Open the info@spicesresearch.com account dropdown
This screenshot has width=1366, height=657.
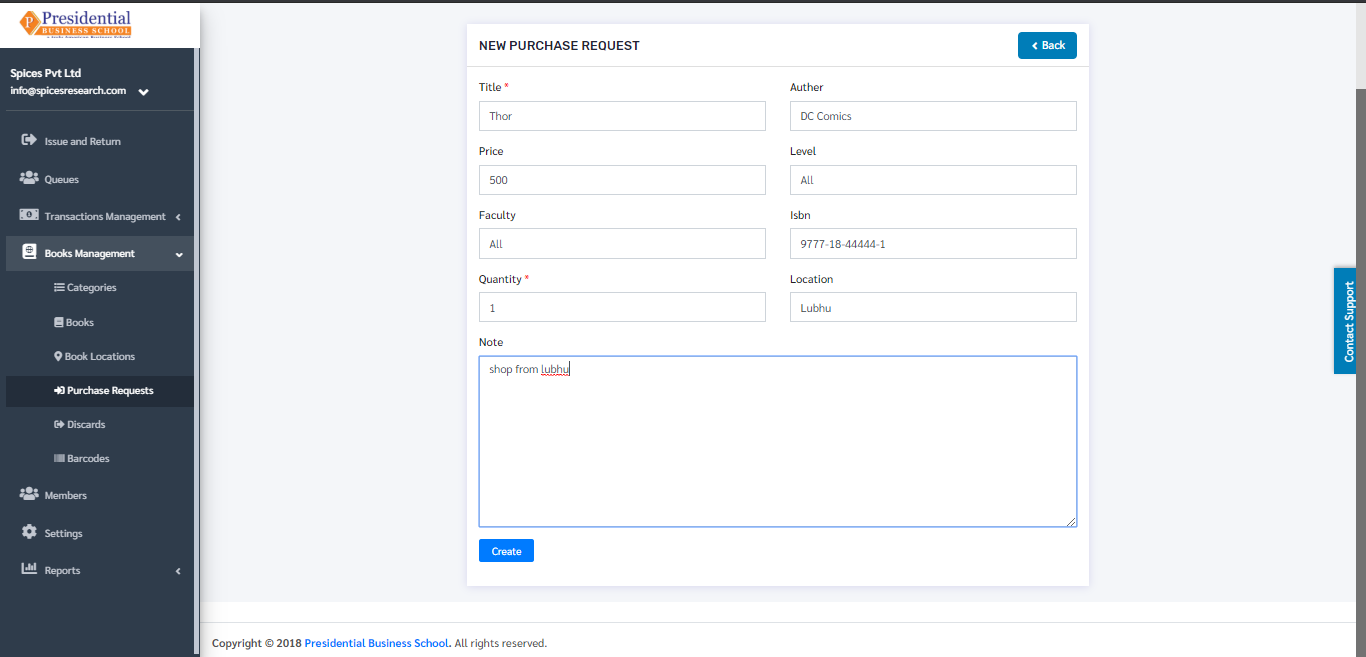[143, 91]
